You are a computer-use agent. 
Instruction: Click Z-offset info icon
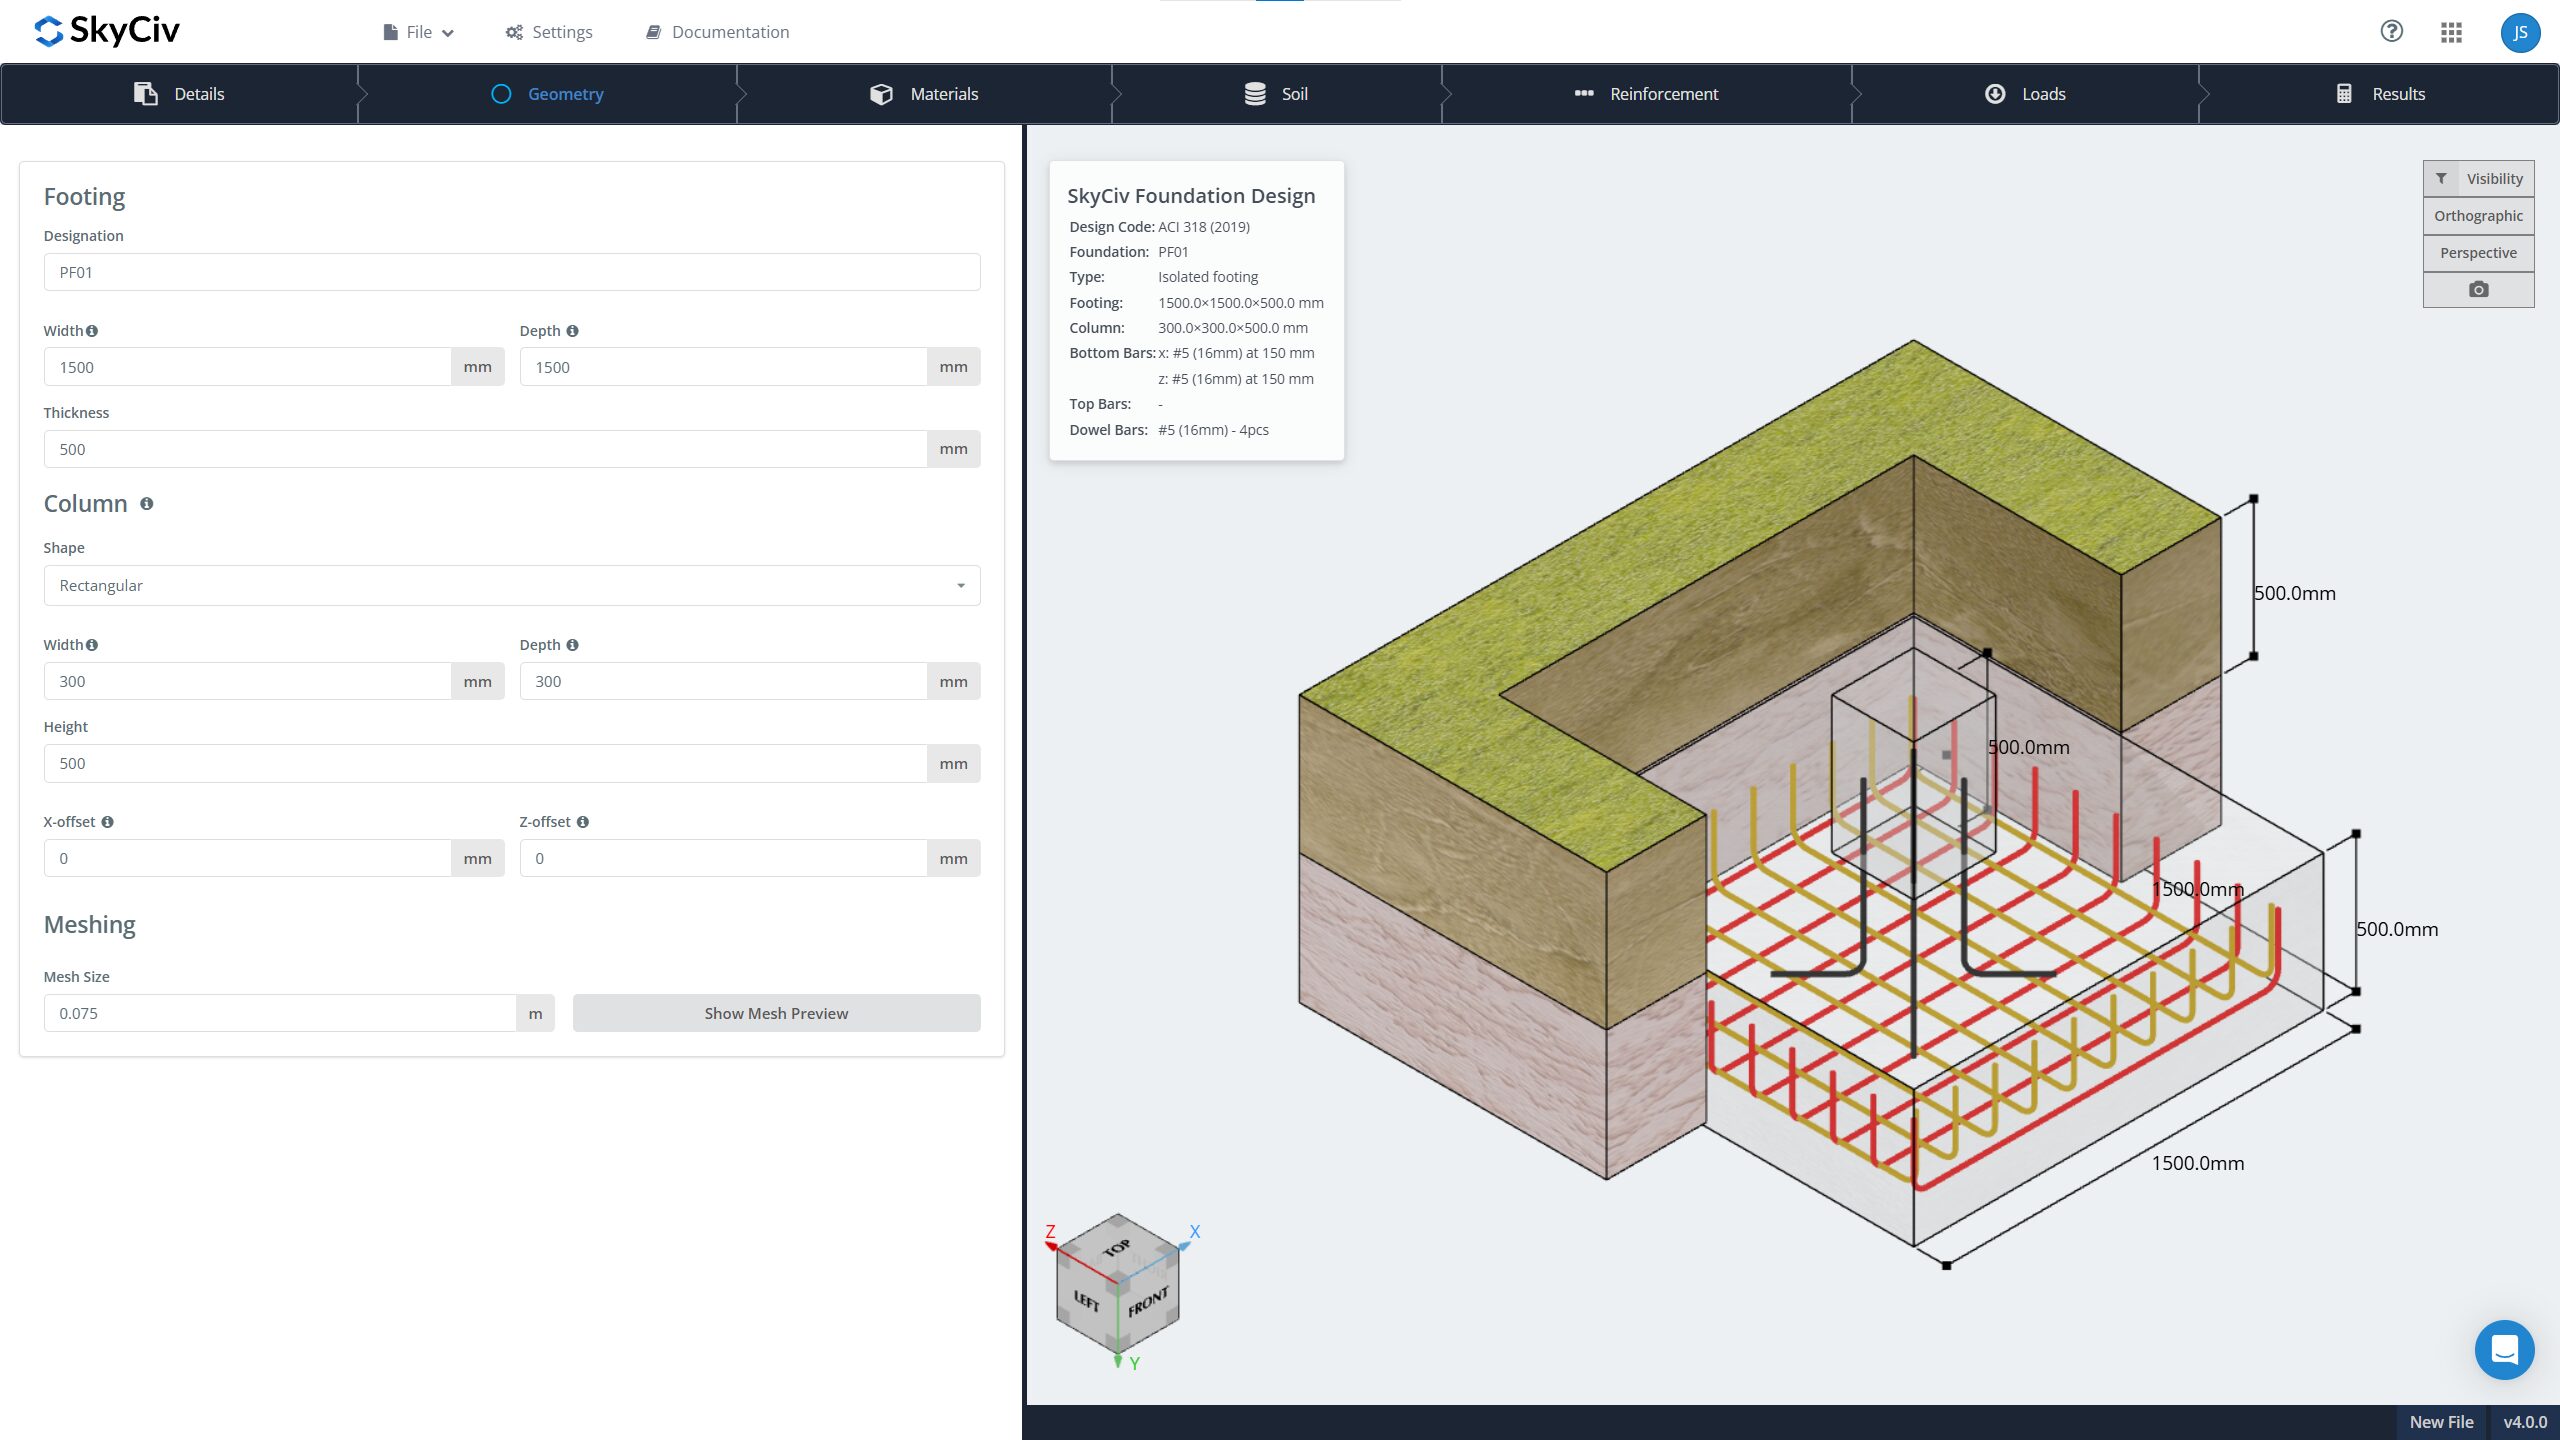point(582,822)
